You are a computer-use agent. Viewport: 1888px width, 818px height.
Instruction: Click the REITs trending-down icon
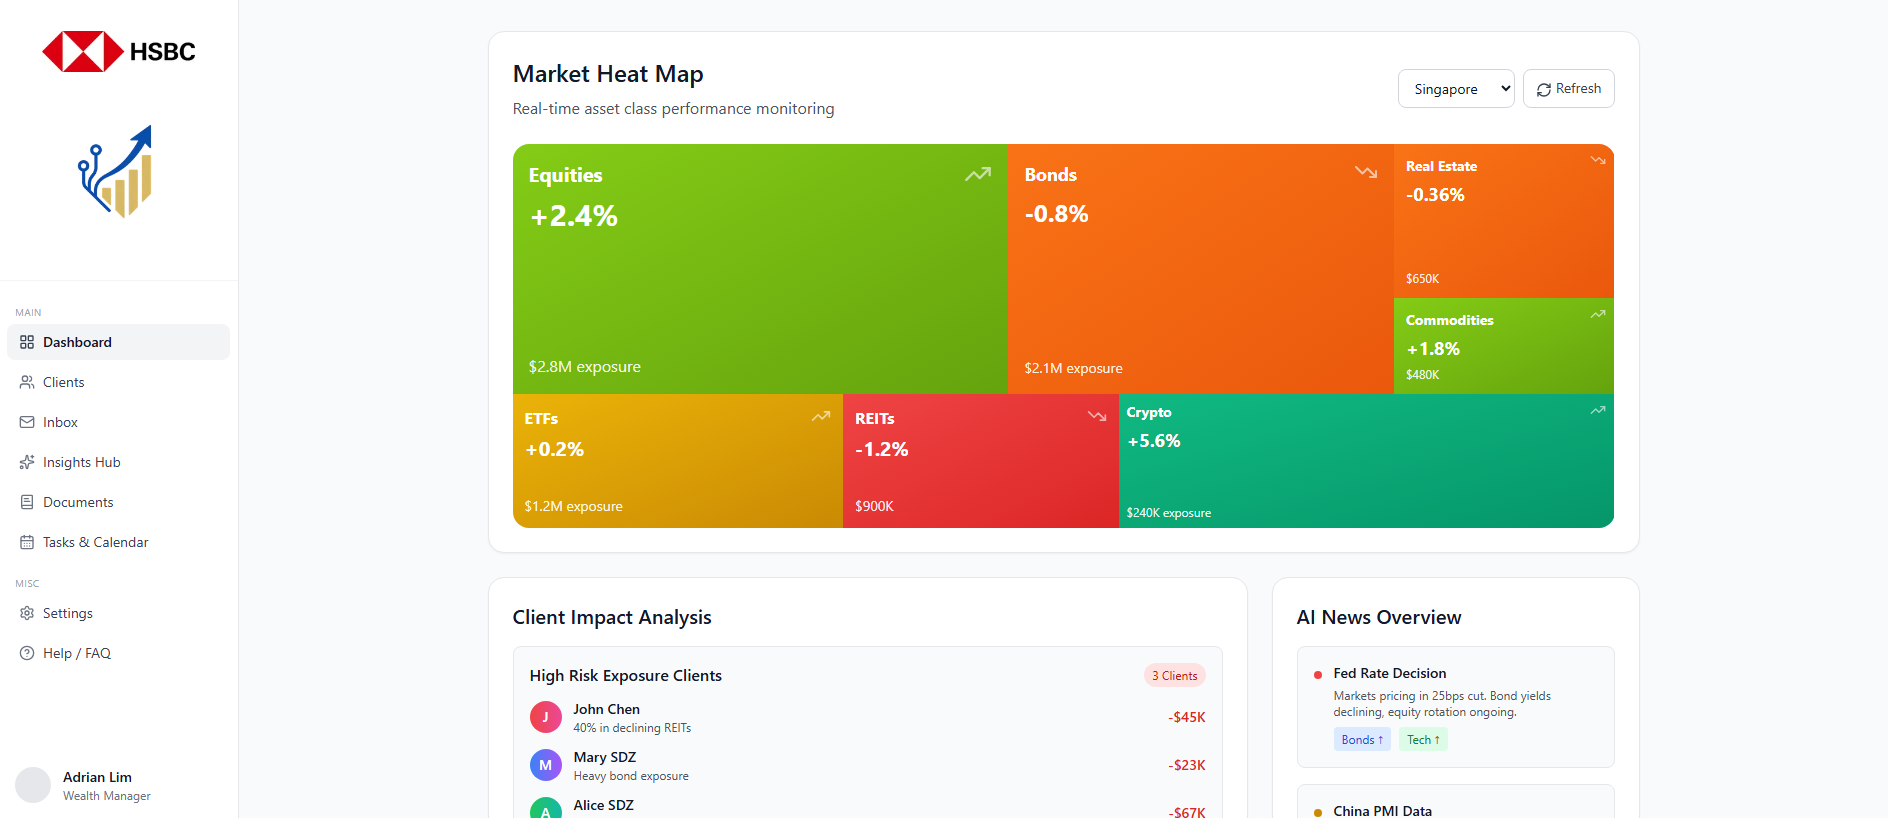click(1097, 416)
